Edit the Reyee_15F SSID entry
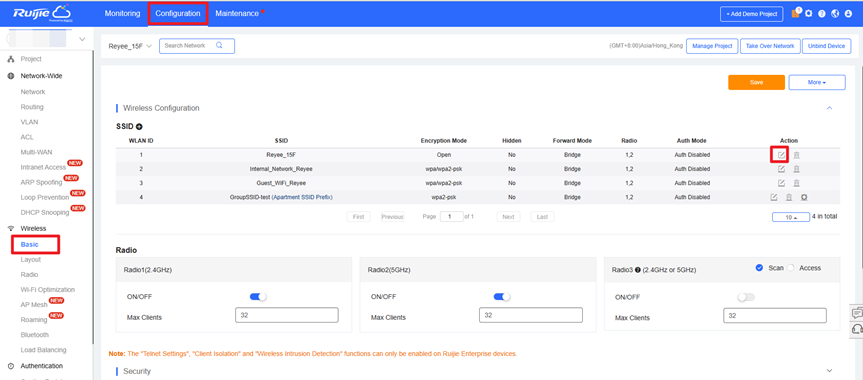The height and width of the screenshot is (380, 863). point(781,155)
